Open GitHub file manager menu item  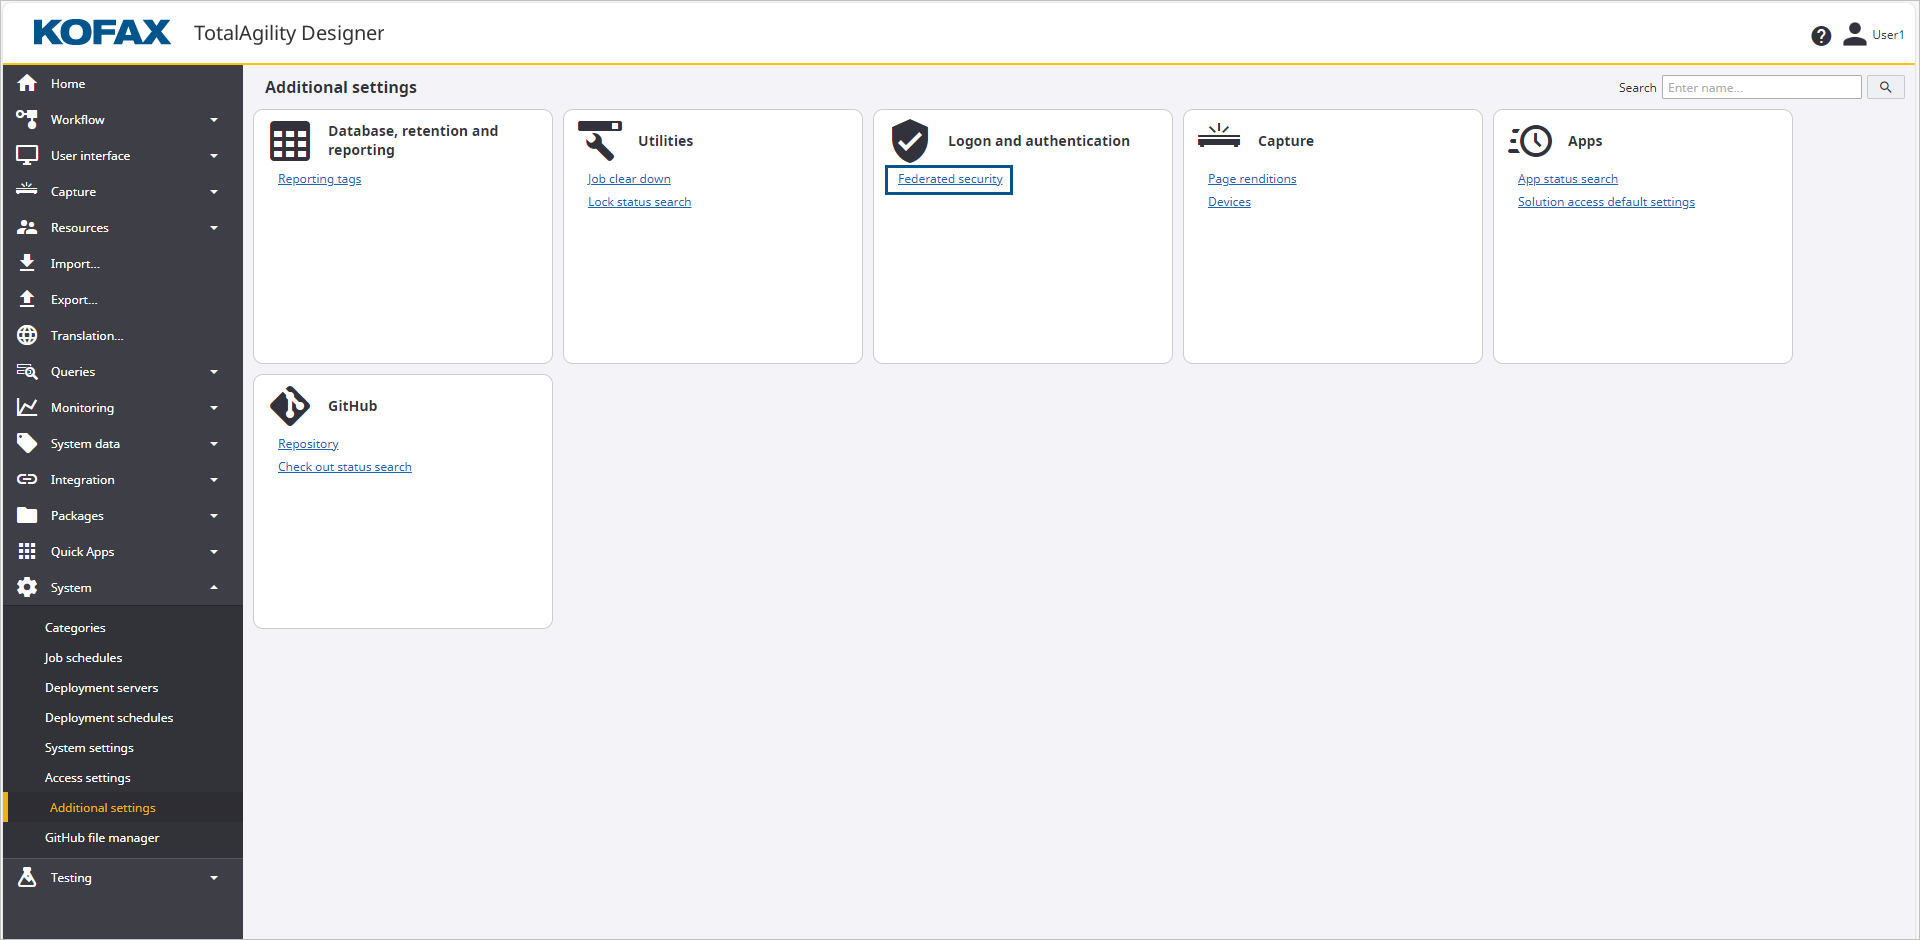[102, 838]
